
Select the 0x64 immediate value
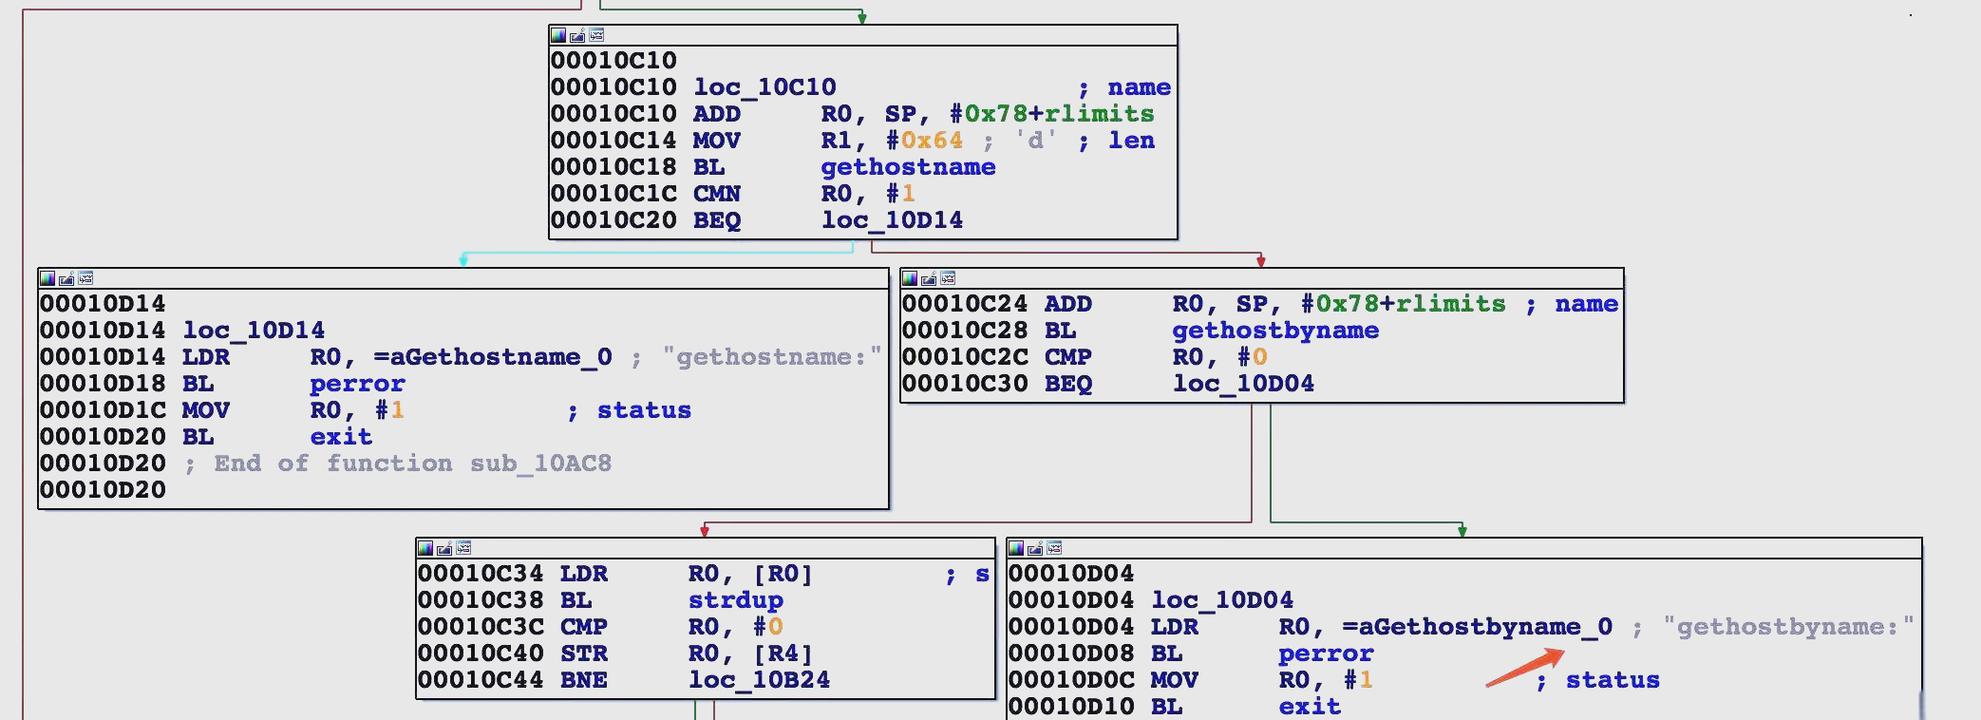pyautogui.click(x=932, y=141)
